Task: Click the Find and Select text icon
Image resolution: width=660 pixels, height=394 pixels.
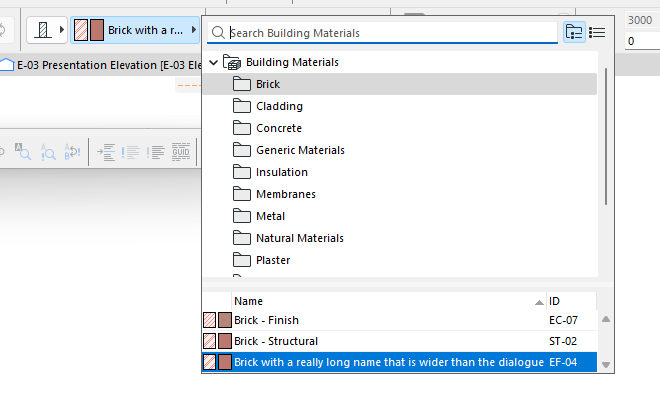Action: click(22, 152)
